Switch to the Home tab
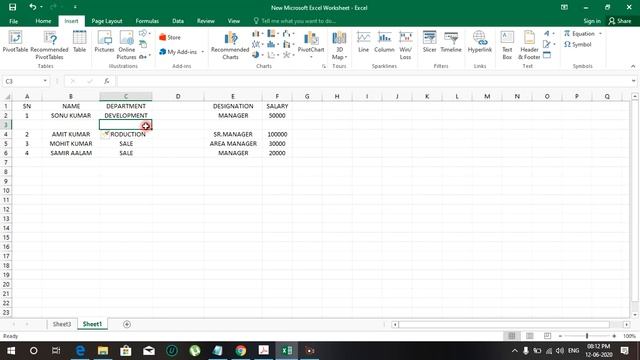The height and width of the screenshot is (360, 640). coord(43,21)
